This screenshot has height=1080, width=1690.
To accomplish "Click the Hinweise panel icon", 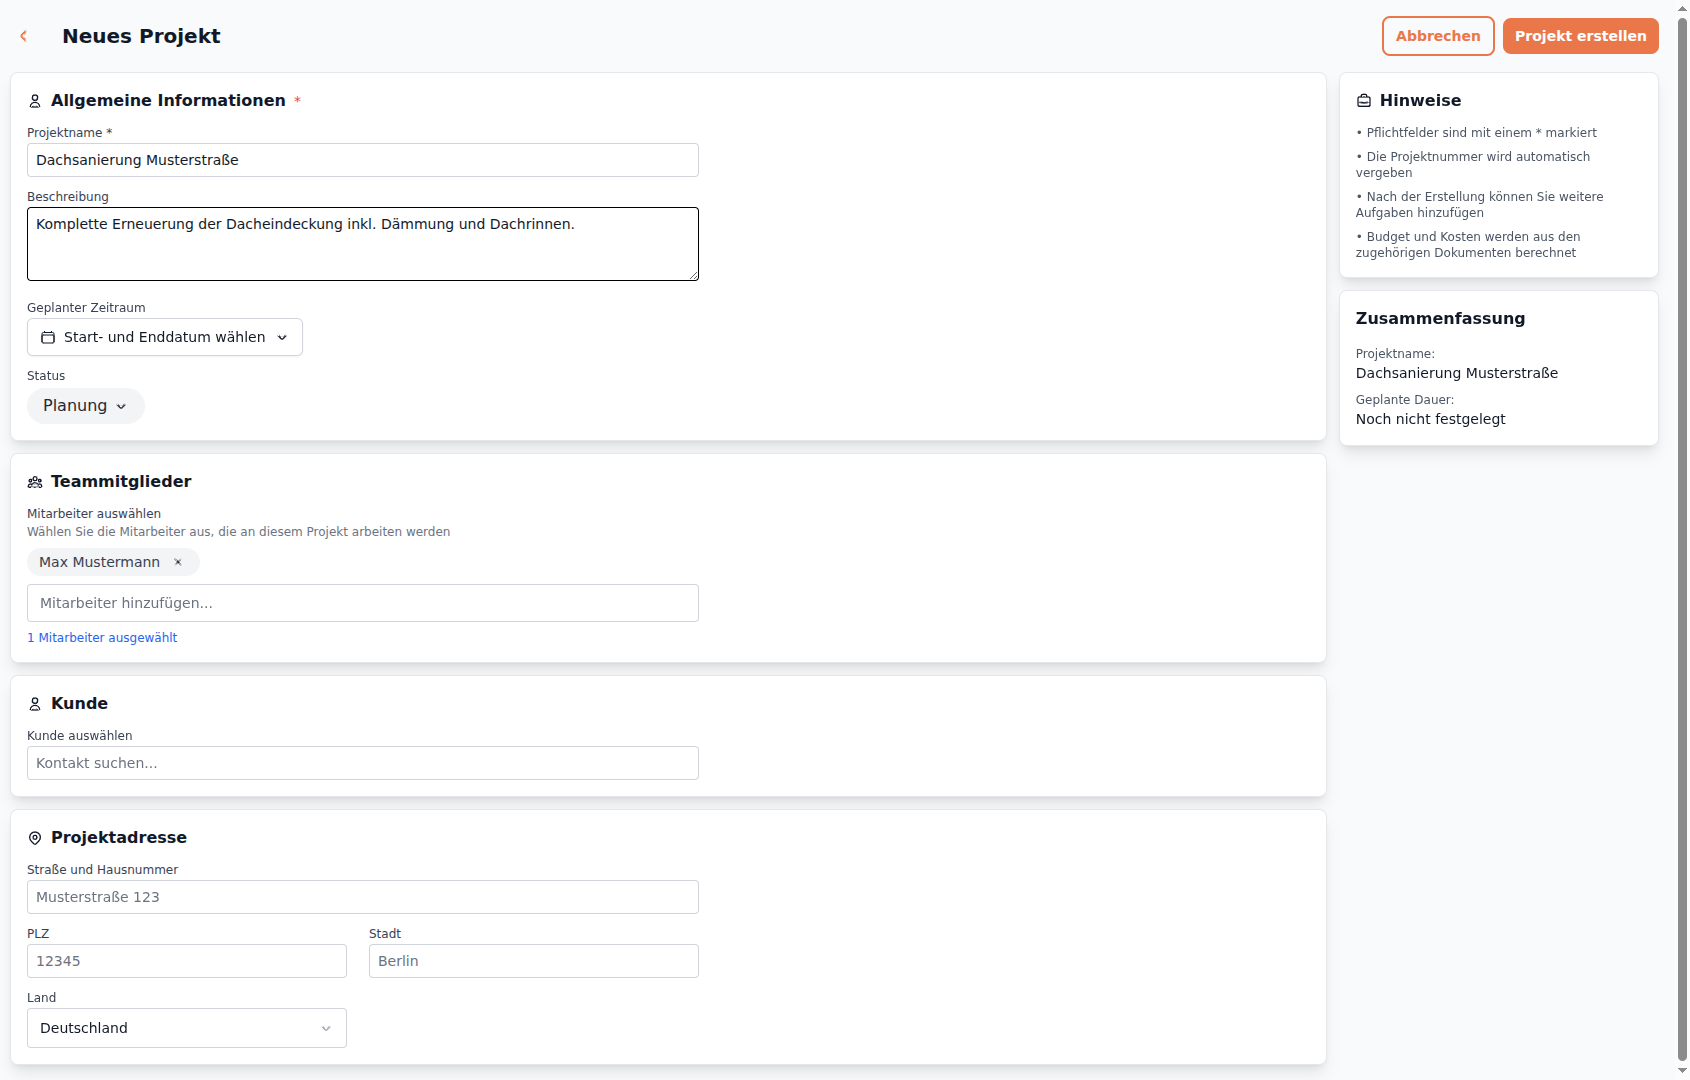I will (x=1364, y=101).
